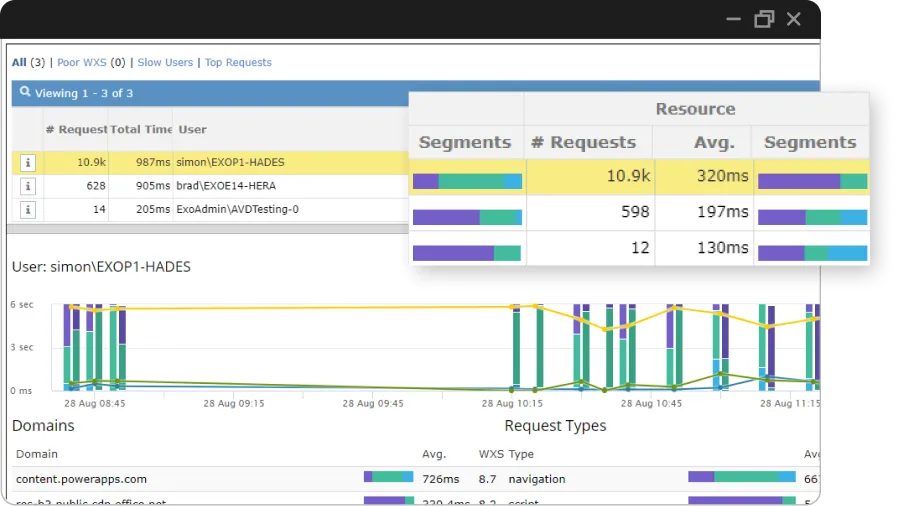This screenshot has height=506, width=897.
Task: Sort by # Requests column in user table
Action: (76, 129)
